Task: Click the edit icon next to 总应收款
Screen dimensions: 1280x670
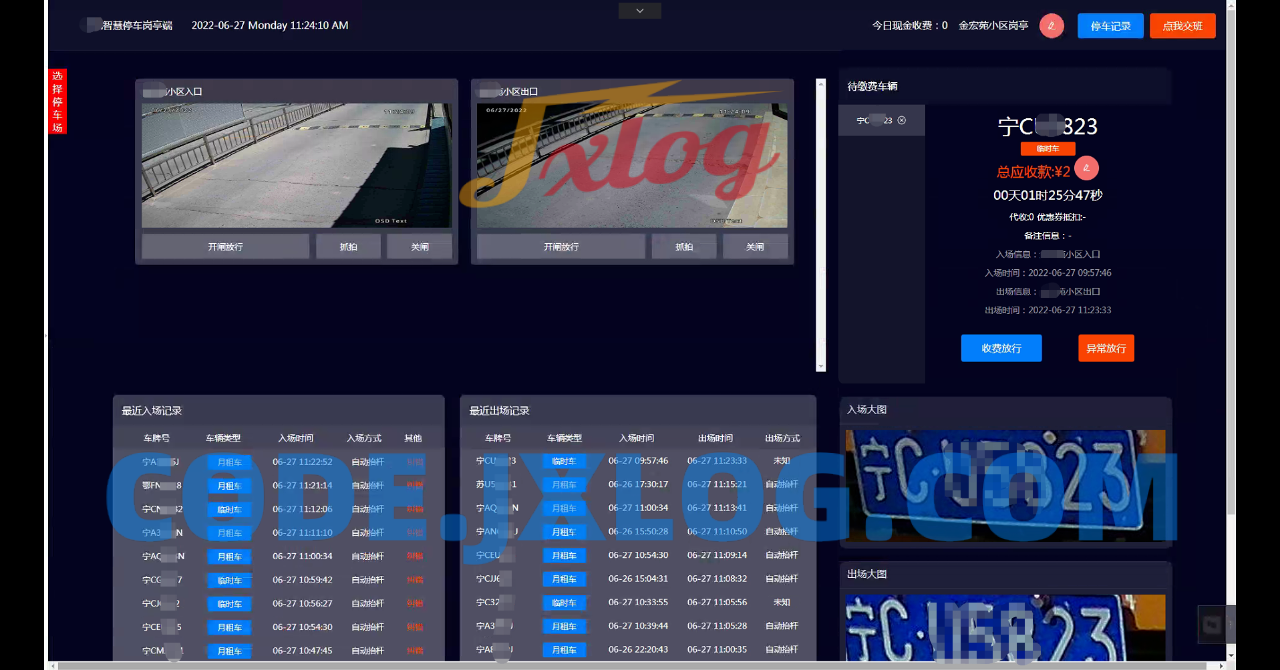Action: (x=1086, y=168)
